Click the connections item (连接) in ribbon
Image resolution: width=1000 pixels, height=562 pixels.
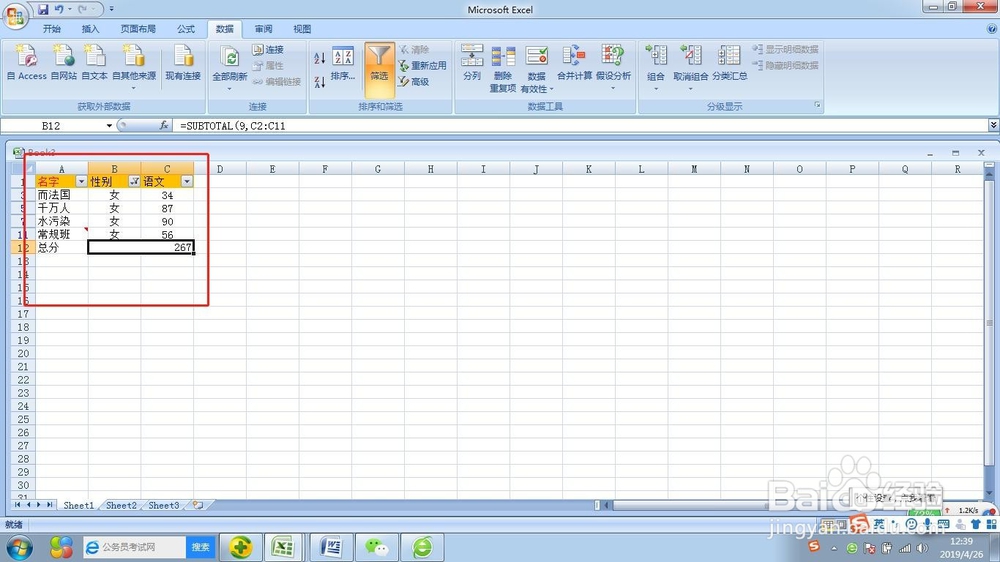[268, 49]
